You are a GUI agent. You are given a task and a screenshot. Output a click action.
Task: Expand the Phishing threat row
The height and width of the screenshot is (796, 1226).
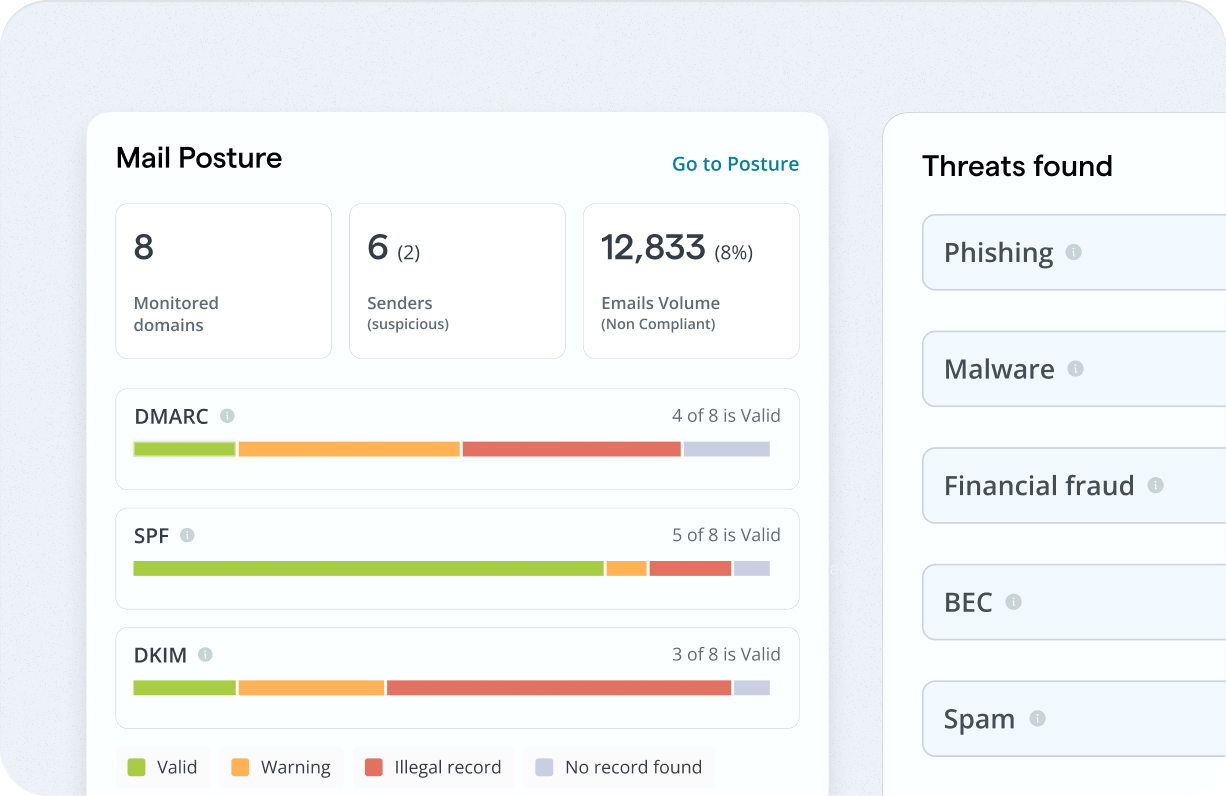(1074, 252)
